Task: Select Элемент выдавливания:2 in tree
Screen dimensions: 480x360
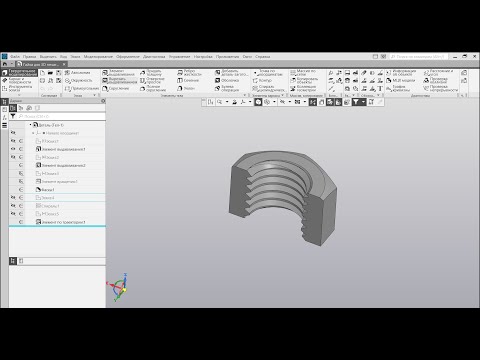Action: pyautogui.click(x=61, y=165)
